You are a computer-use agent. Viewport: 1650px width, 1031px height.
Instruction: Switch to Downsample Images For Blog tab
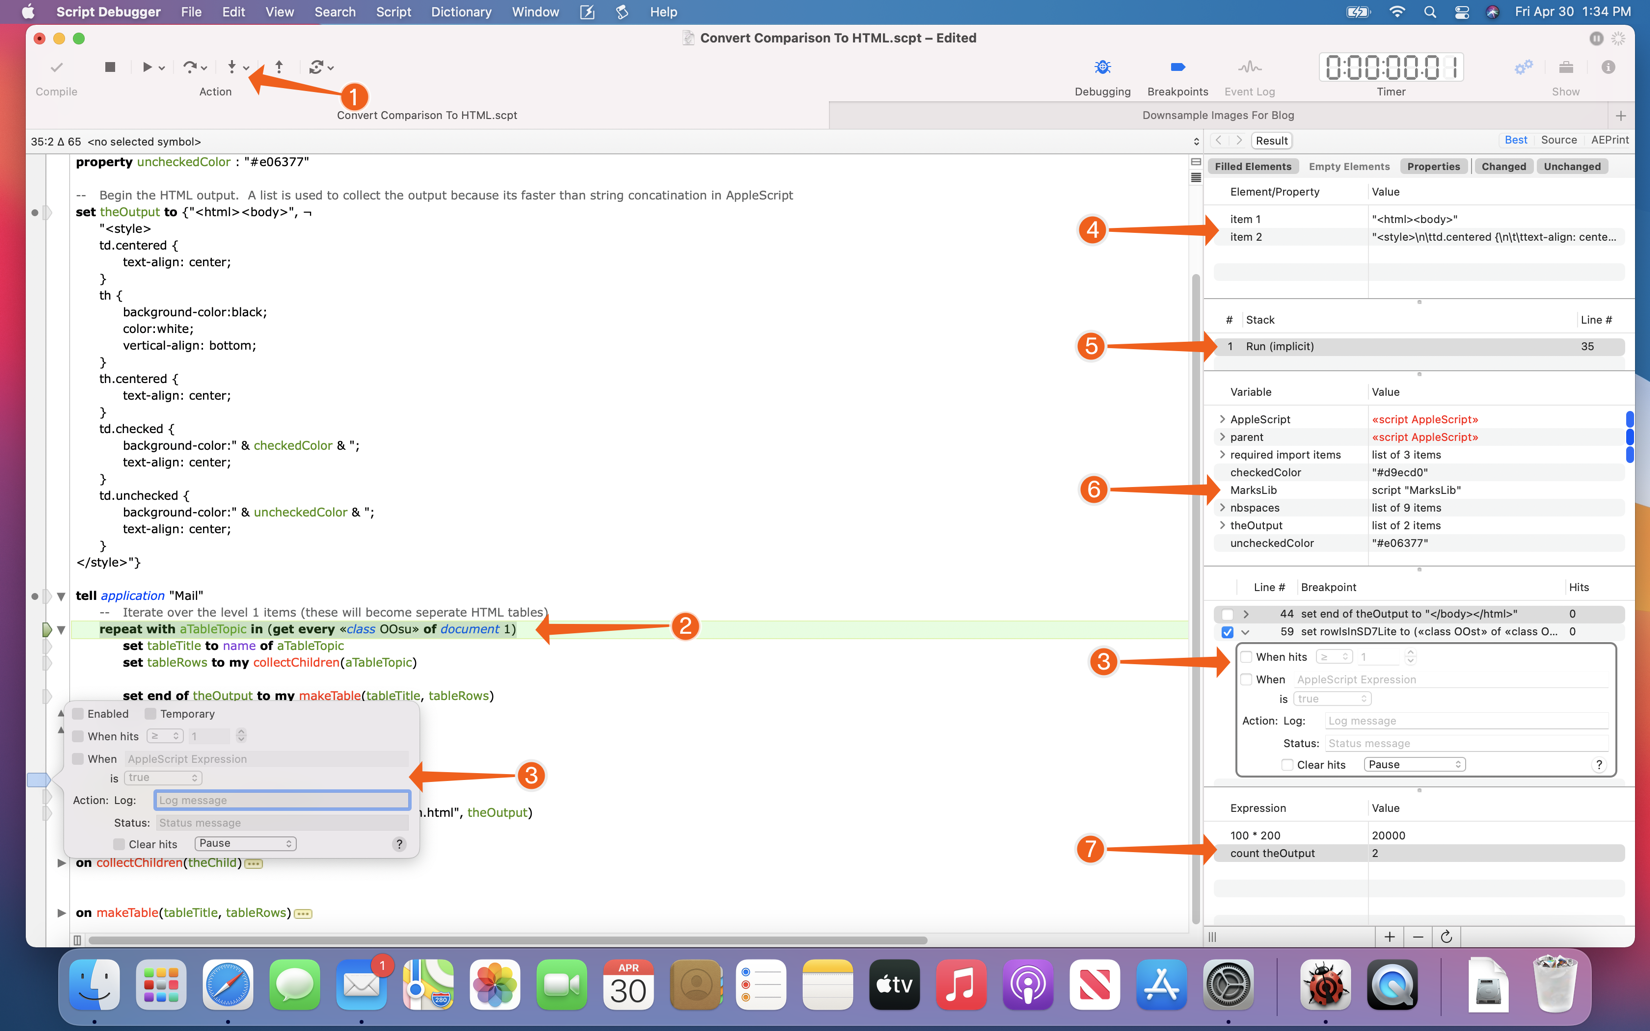coord(1218,115)
